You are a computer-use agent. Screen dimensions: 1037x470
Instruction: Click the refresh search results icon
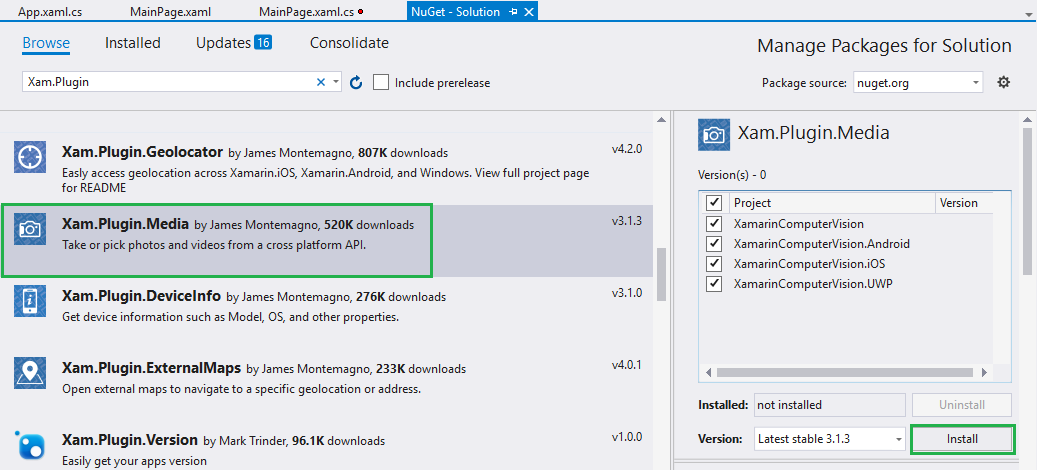click(x=356, y=83)
